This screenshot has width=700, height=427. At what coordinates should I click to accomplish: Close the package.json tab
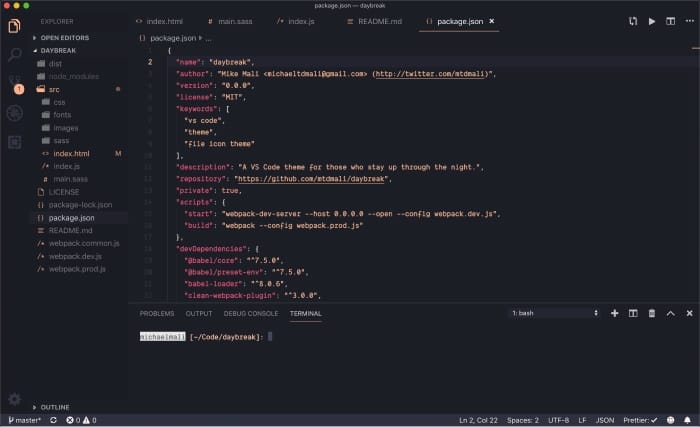pos(492,21)
